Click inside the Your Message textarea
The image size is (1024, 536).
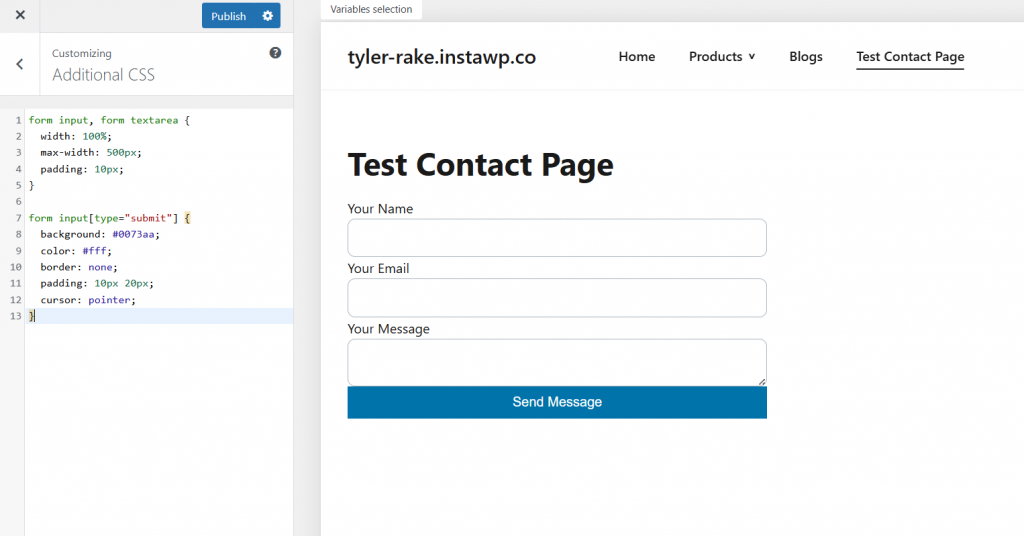556,361
